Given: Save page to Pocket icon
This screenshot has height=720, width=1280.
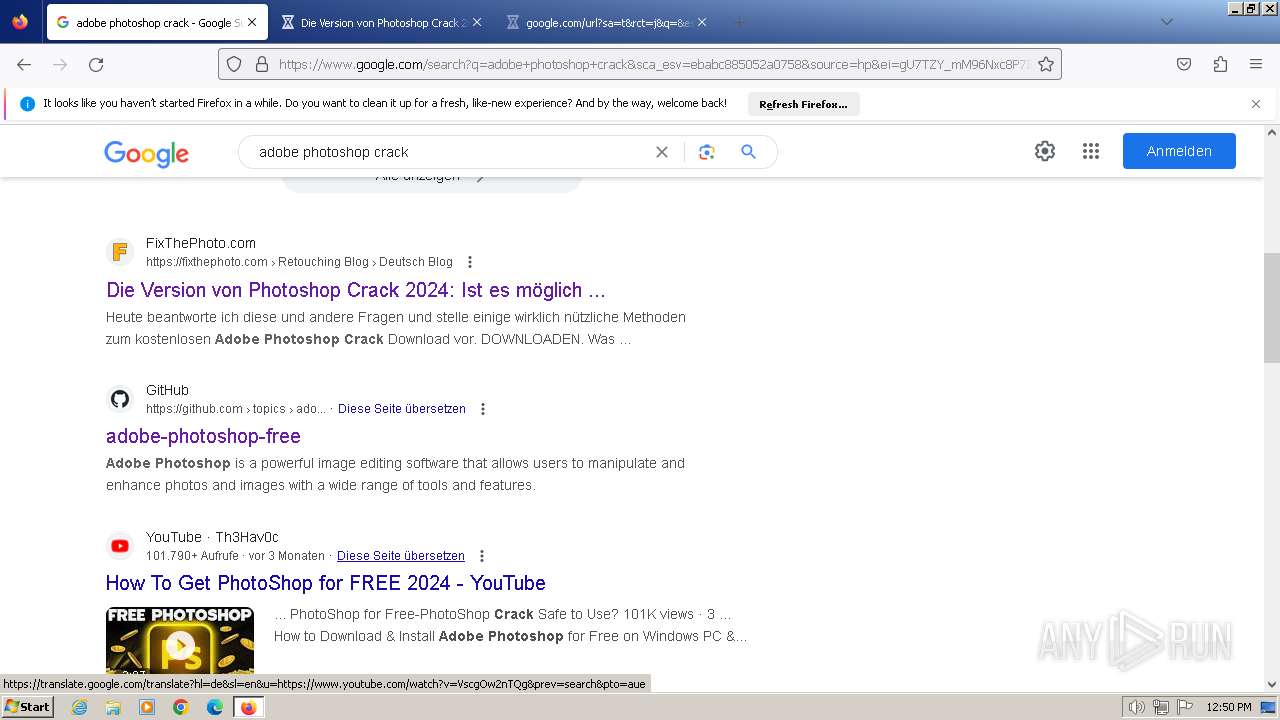Looking at the screenshot, I should pyautogui.click(x=1184, y=64).
